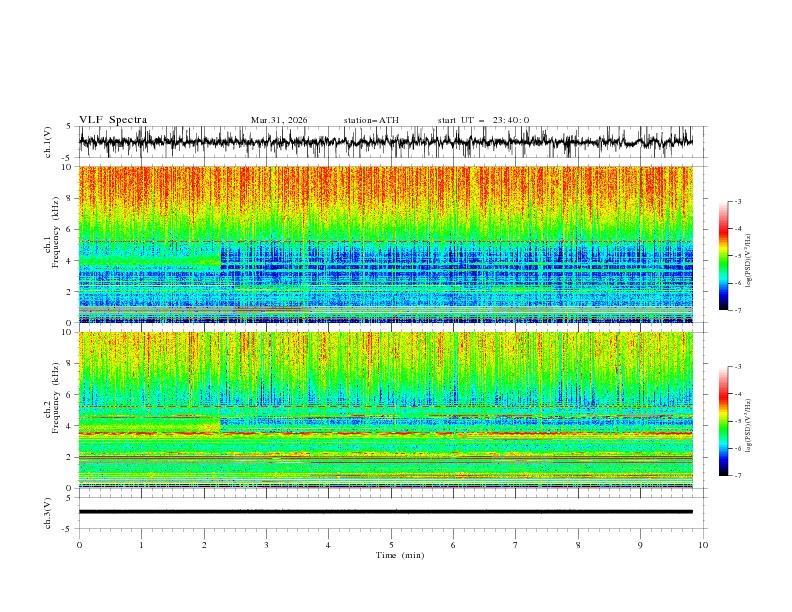Click tick label "6" on the Time axis

[x=453, y=545]
